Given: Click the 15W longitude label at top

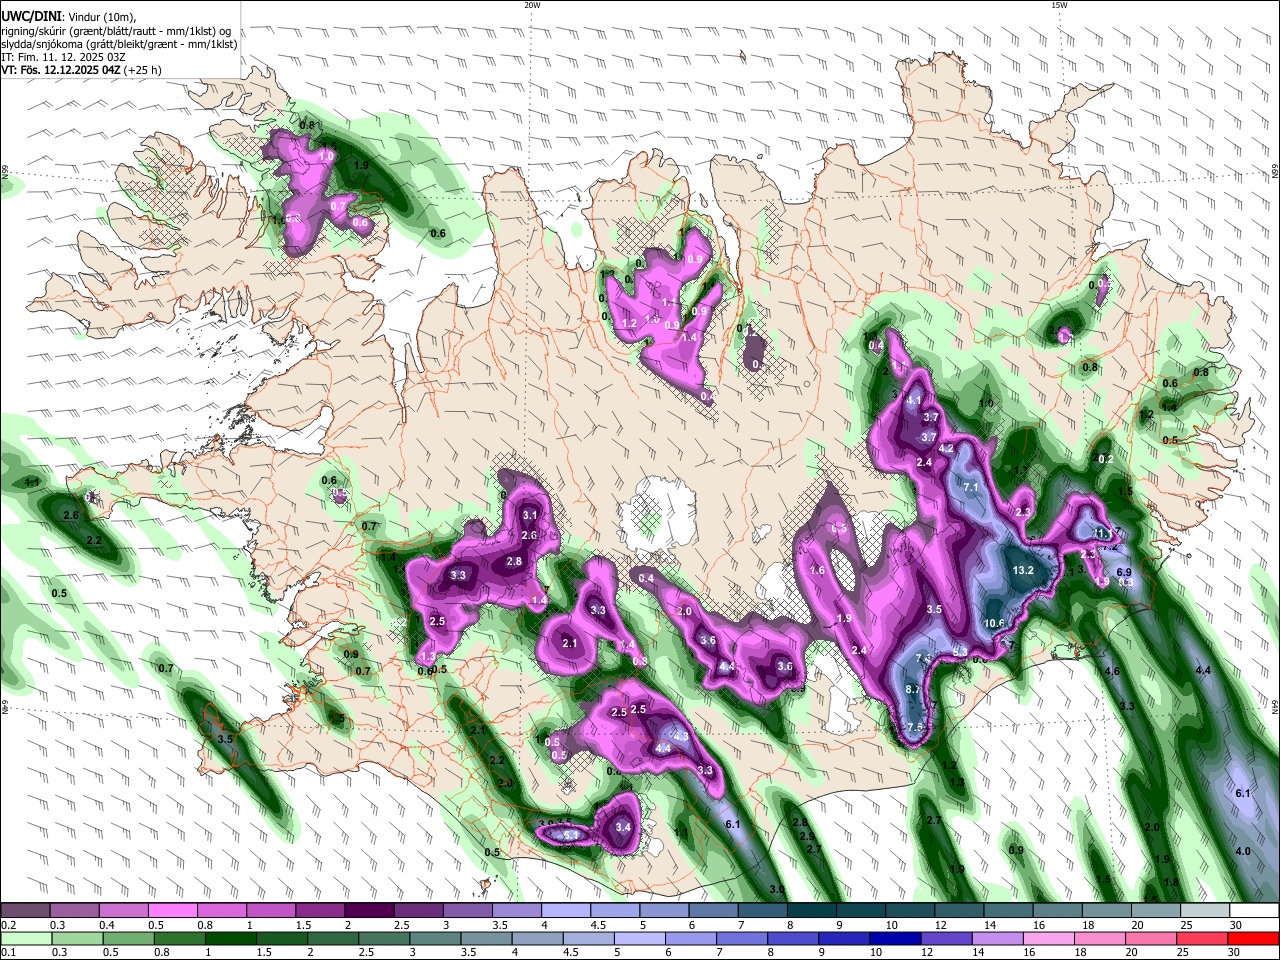Looking at the screenshot, I should point(1059,5).
